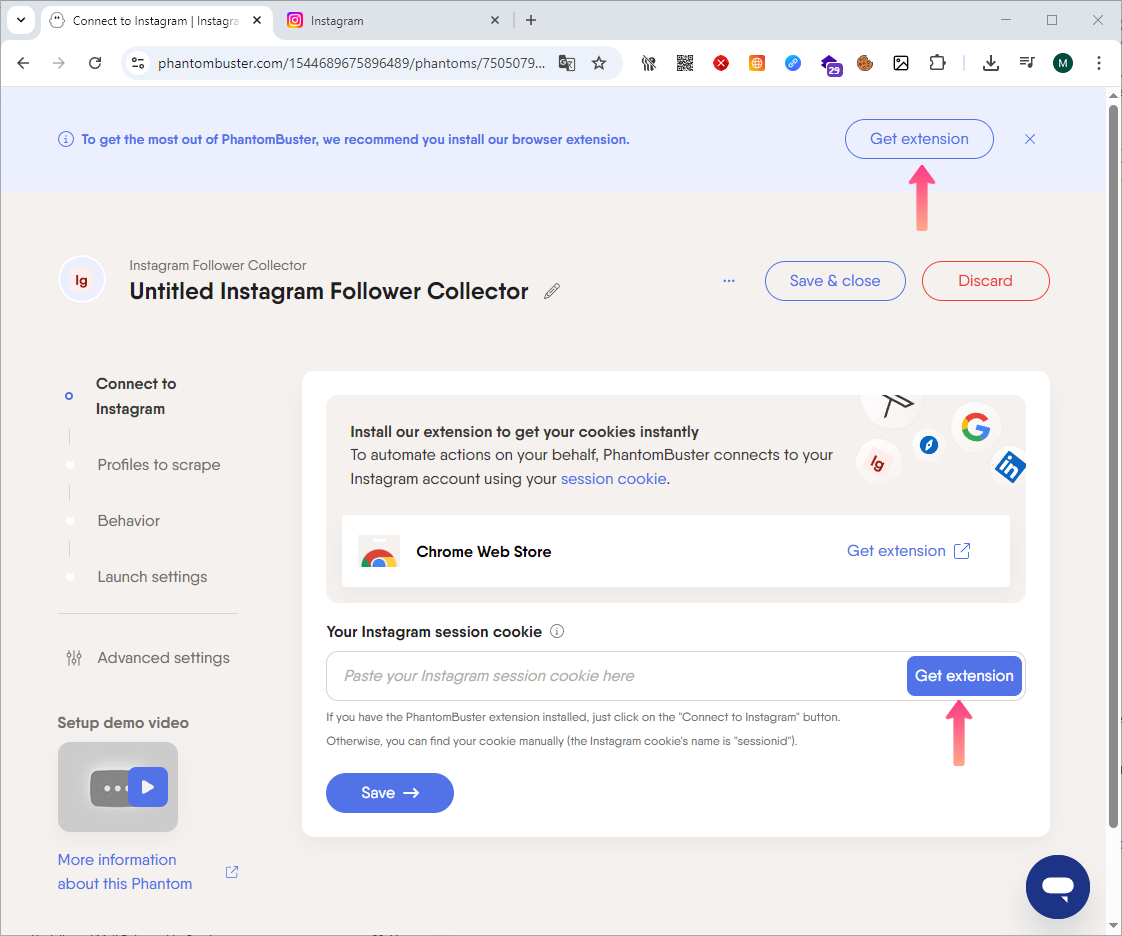Open the Chrome three-dot menu
The image size is (1122, 936).
point(1098,63)
